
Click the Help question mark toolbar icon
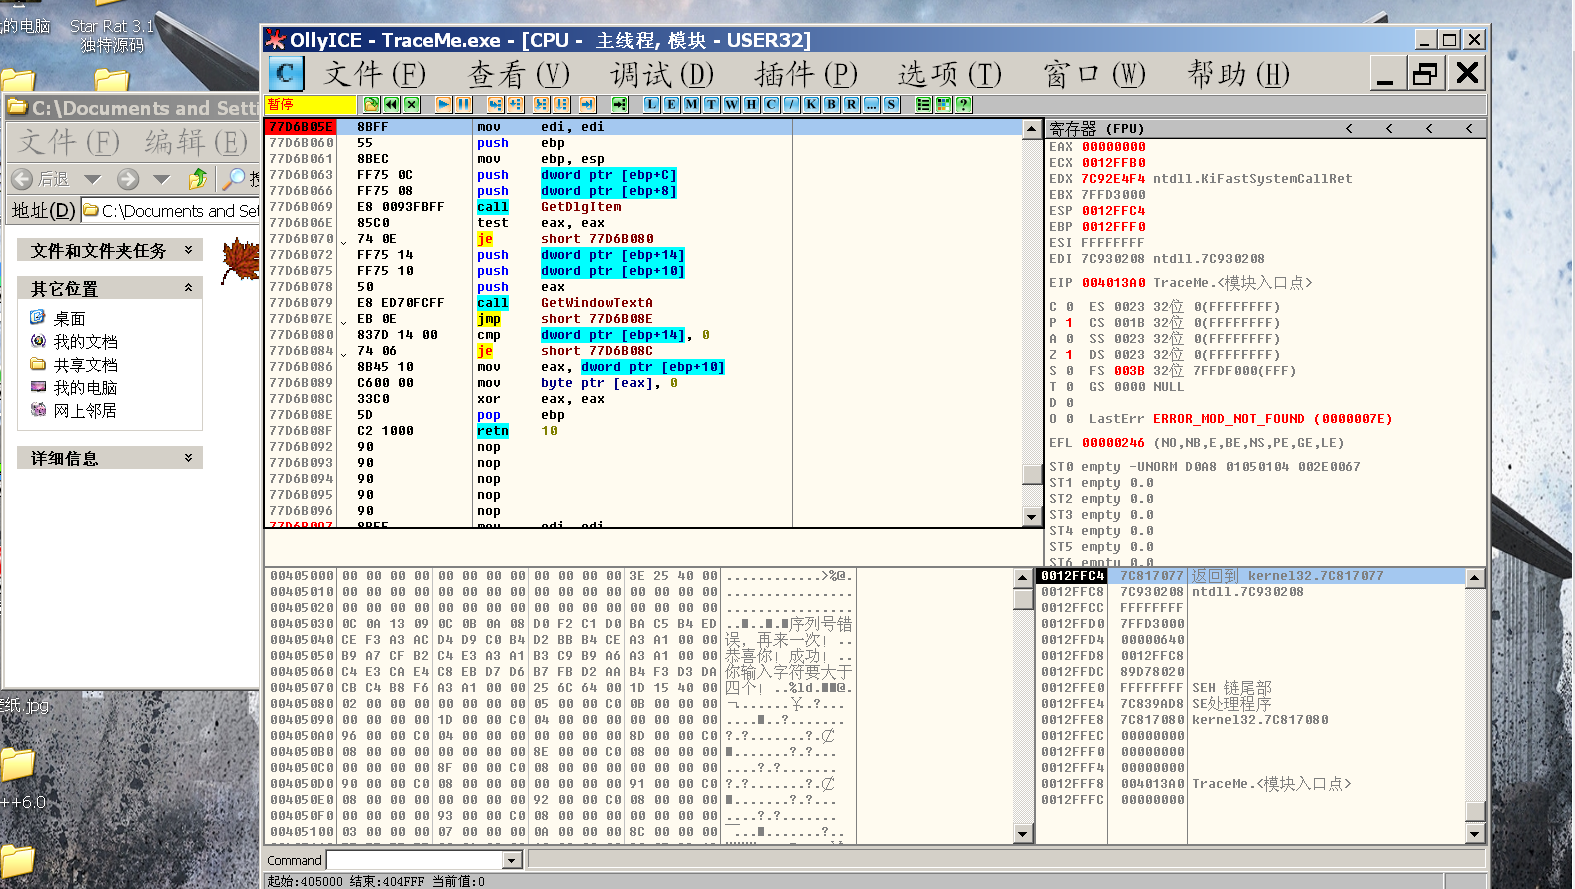(x=964, y=104)
